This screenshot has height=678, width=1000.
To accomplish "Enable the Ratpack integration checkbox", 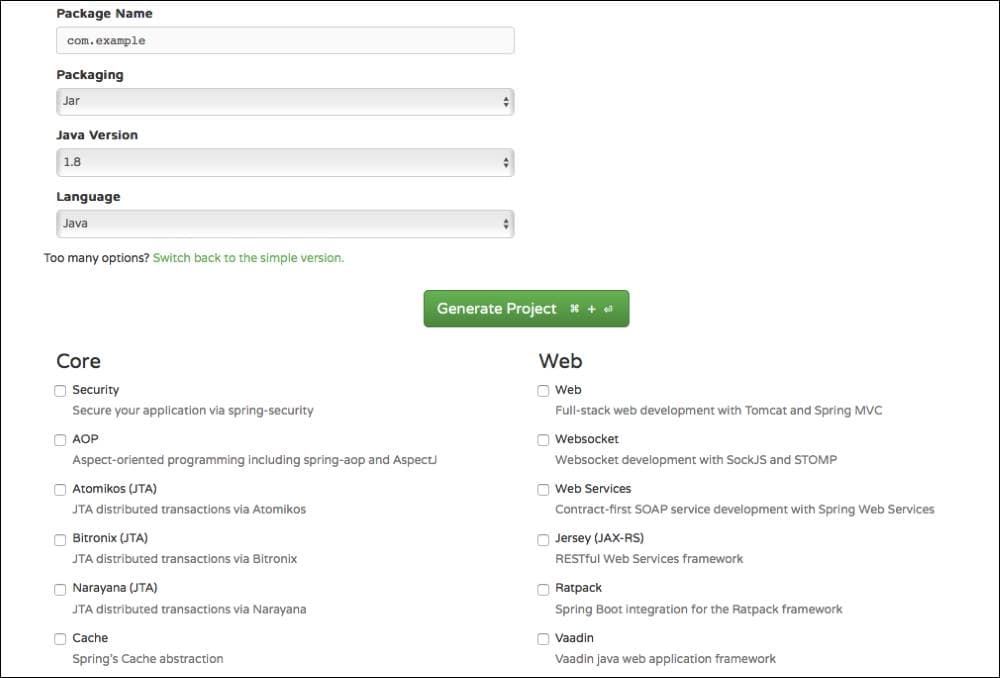I will [x=543, y=589].
